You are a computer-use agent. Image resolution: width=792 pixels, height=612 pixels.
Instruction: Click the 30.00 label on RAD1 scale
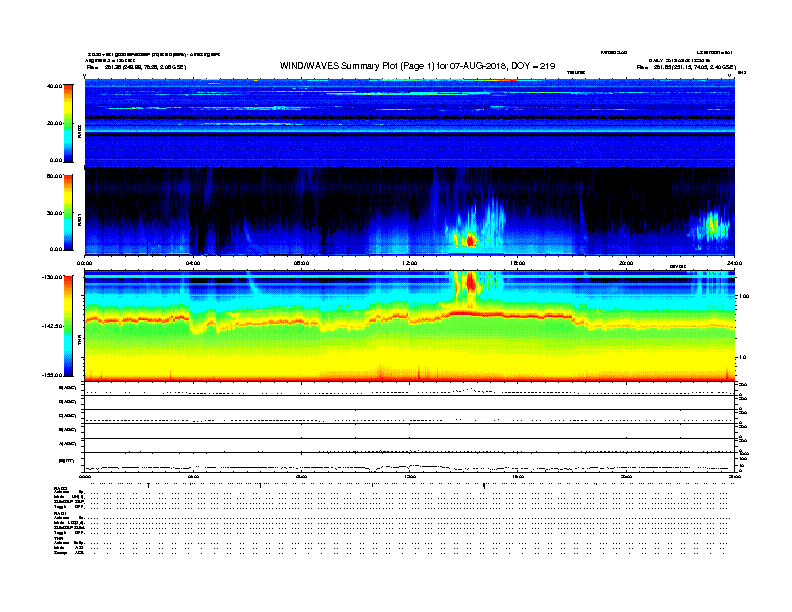point(54,213)
